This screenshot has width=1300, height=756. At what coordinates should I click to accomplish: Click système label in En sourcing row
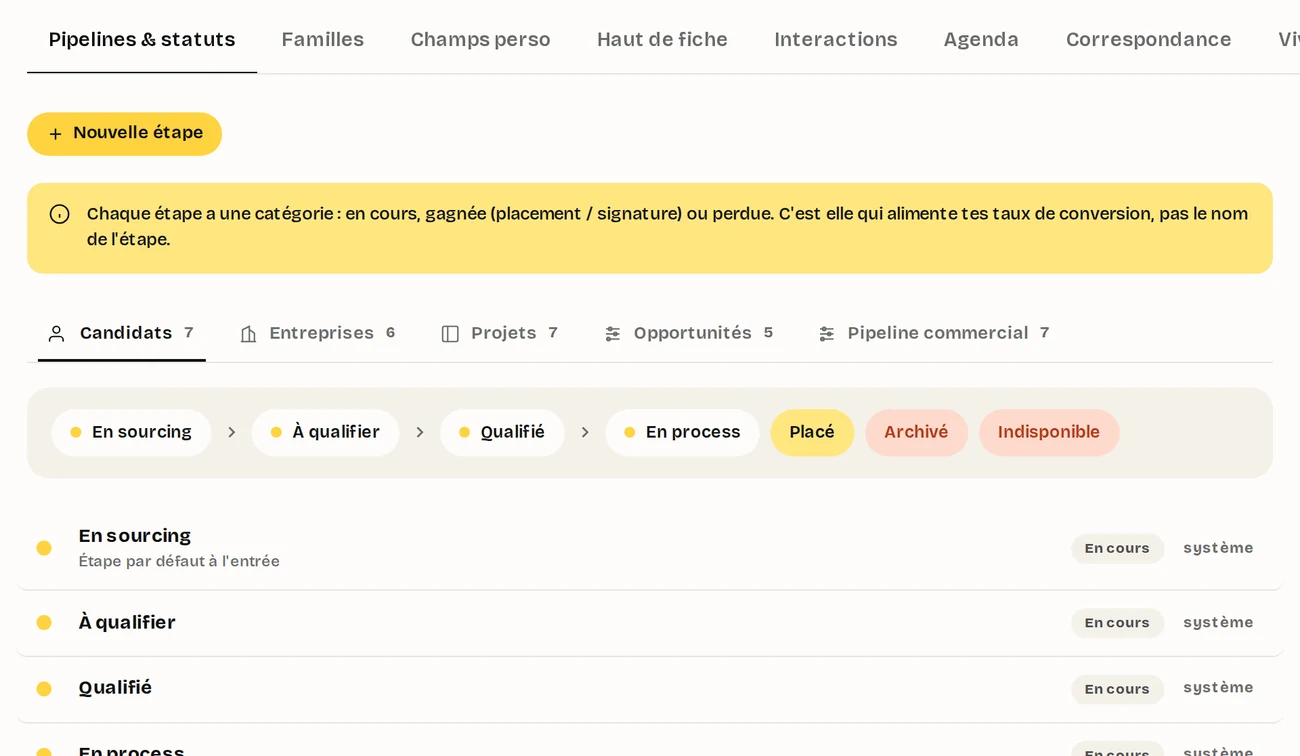[1218, 548]
